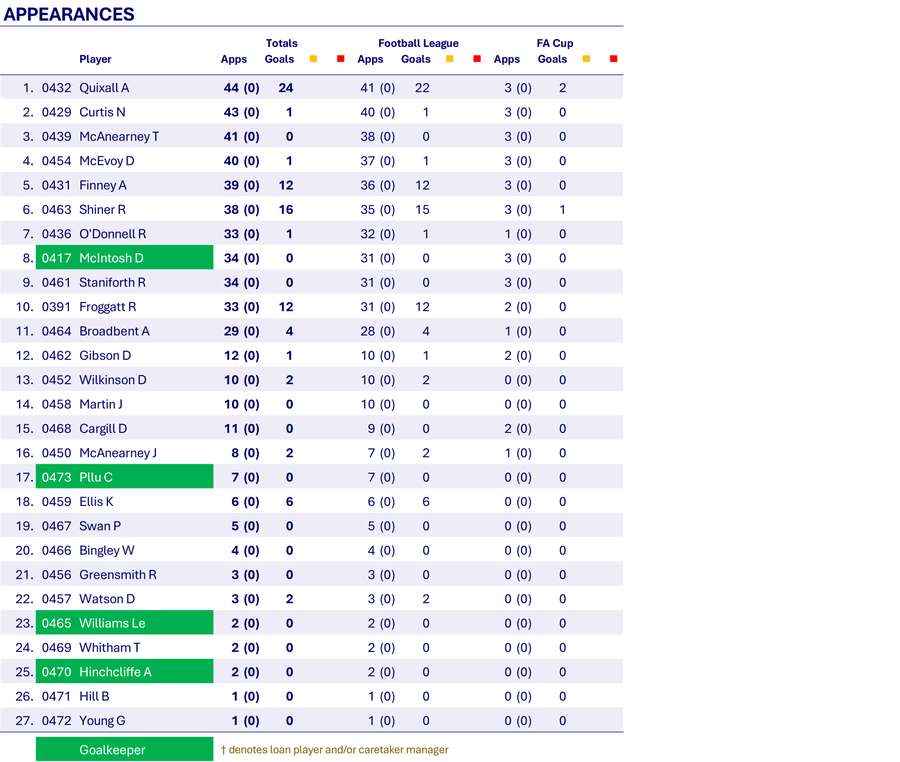The height and width of the screenshot is (762, 900).
Task: Click the Player column header
Action: click(95, 59)
